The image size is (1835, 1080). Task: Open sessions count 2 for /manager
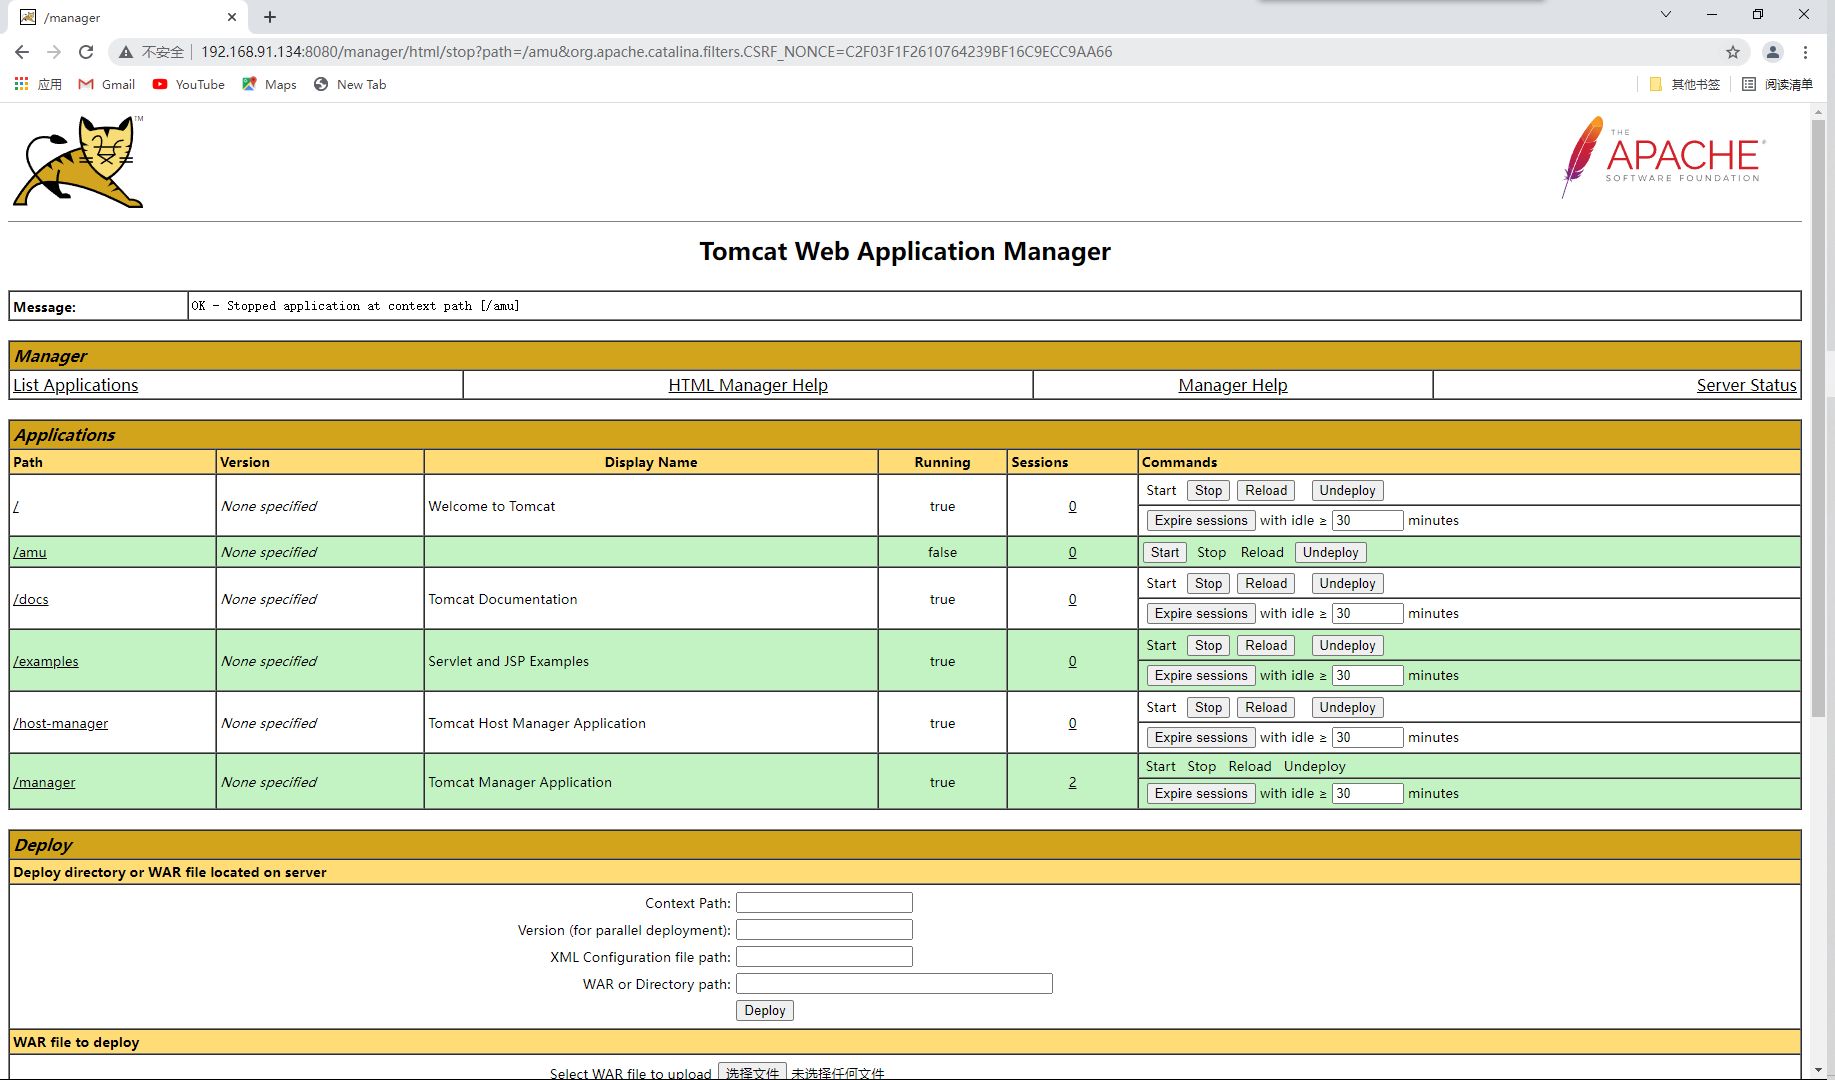[x=1072, y=782]
